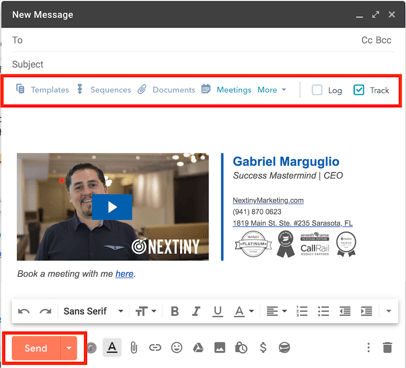Click the paperclip attach files icon
406x368 pixels.
pos(134,348)
